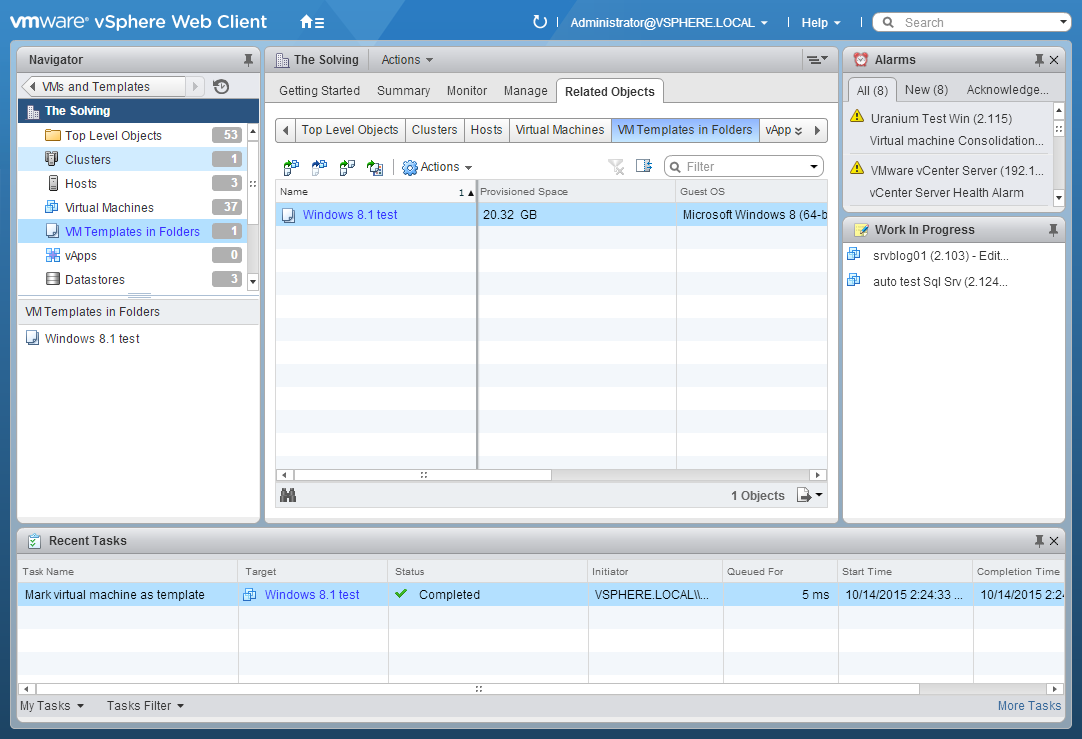Expand the Filter field dropdown arrow
This screenshot has width=1082, height=739.
pos(814,166)
